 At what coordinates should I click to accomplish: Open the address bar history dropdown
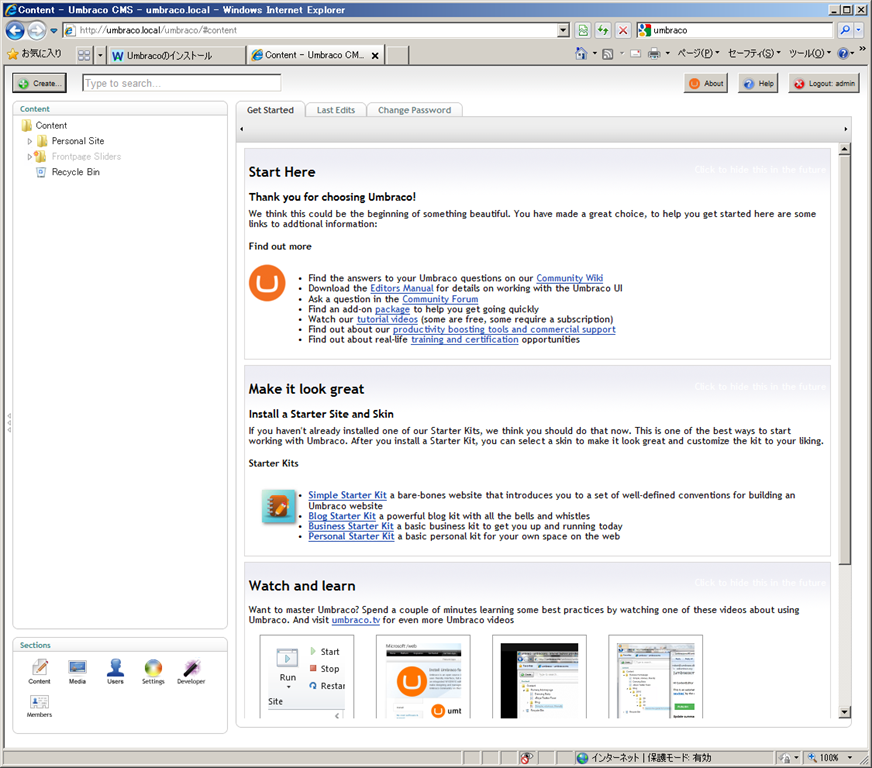(563, 31)
